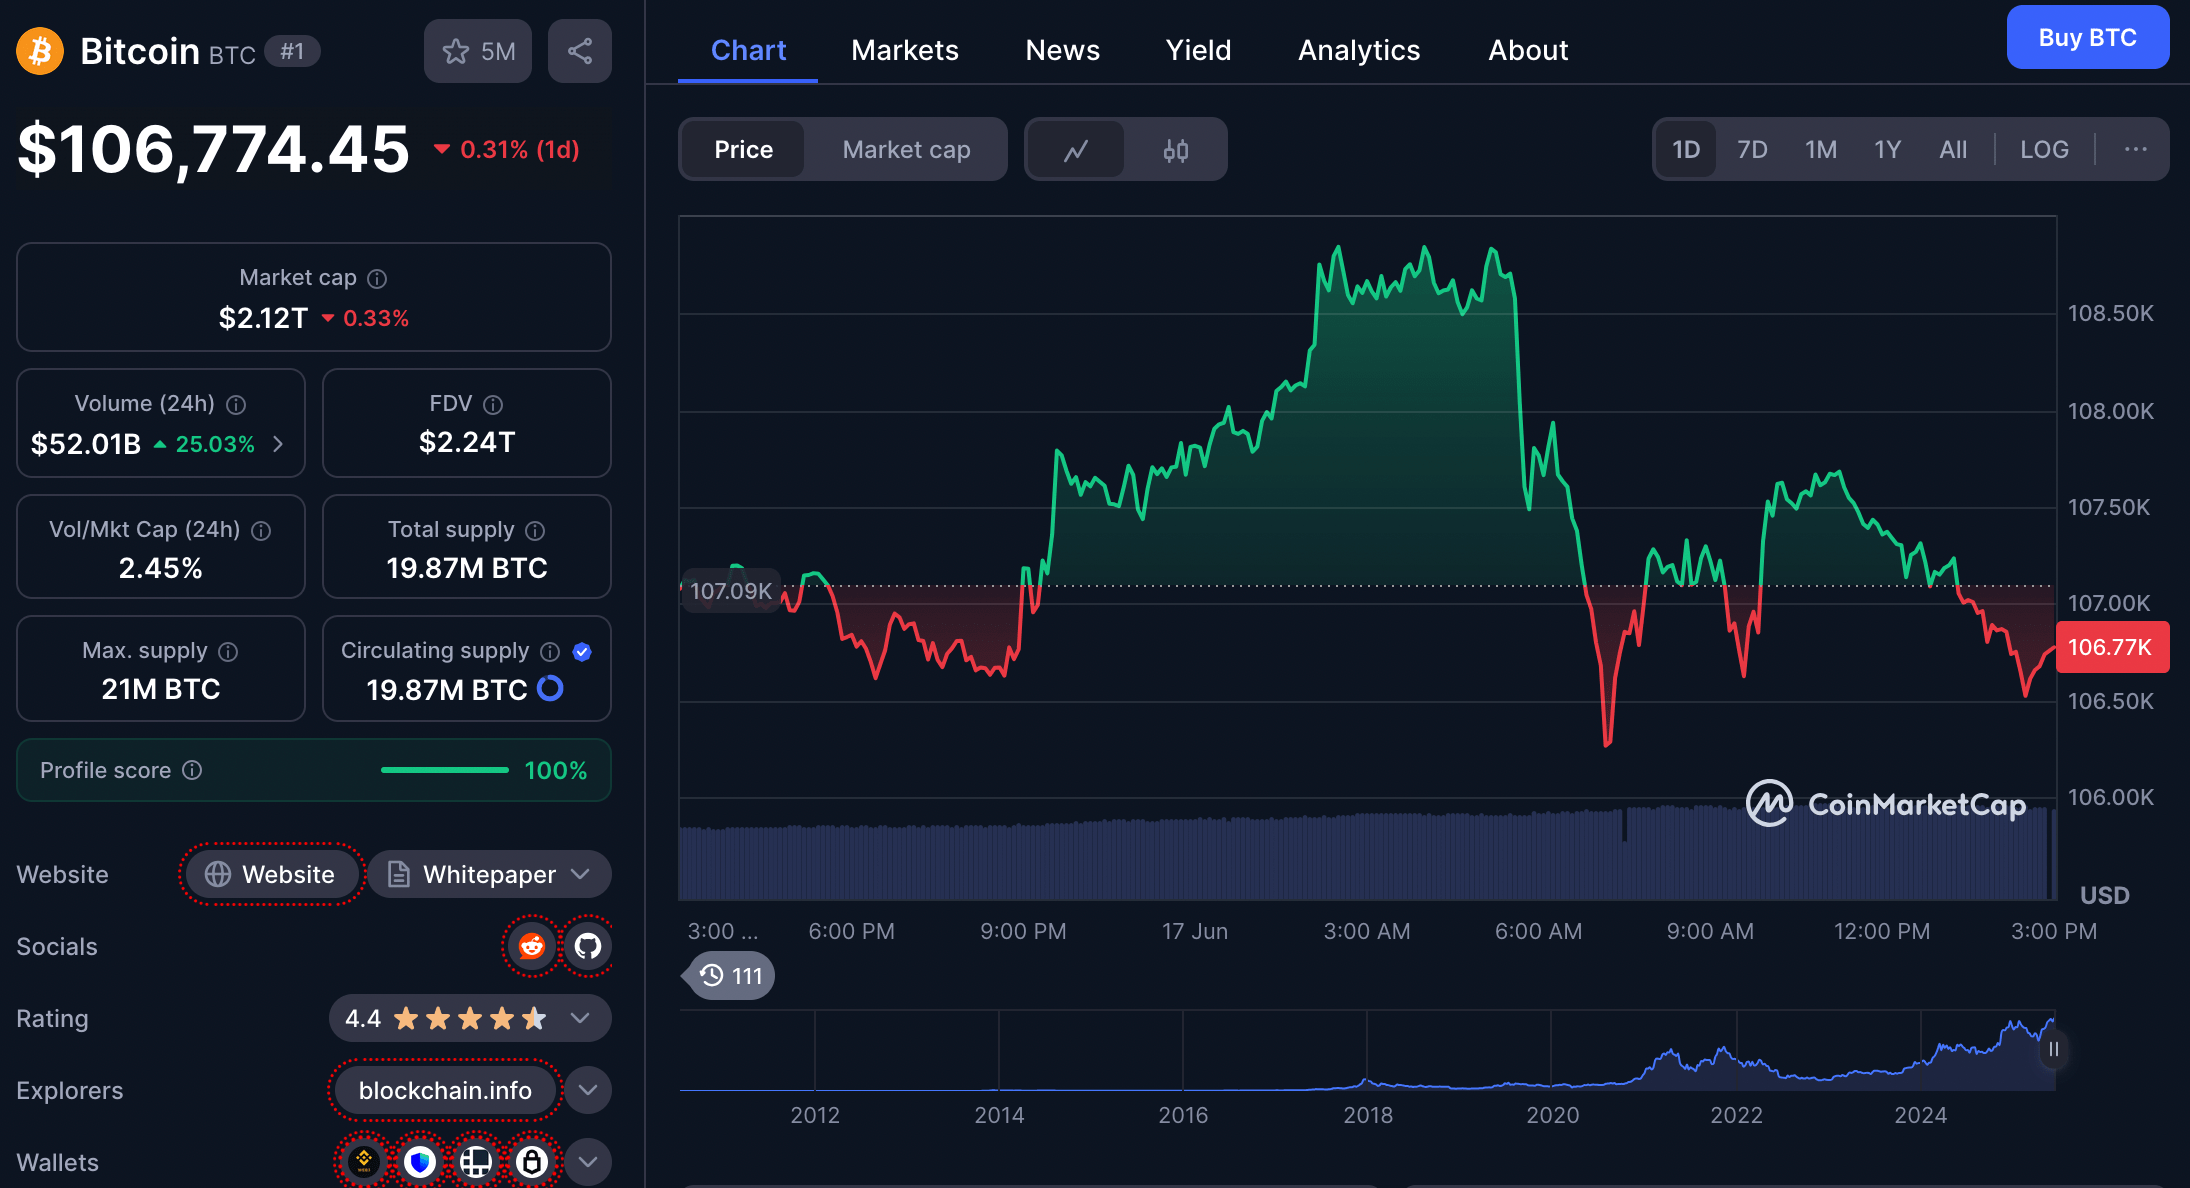
Task: Switch to line chart icon
Action: coord(1076,150)
